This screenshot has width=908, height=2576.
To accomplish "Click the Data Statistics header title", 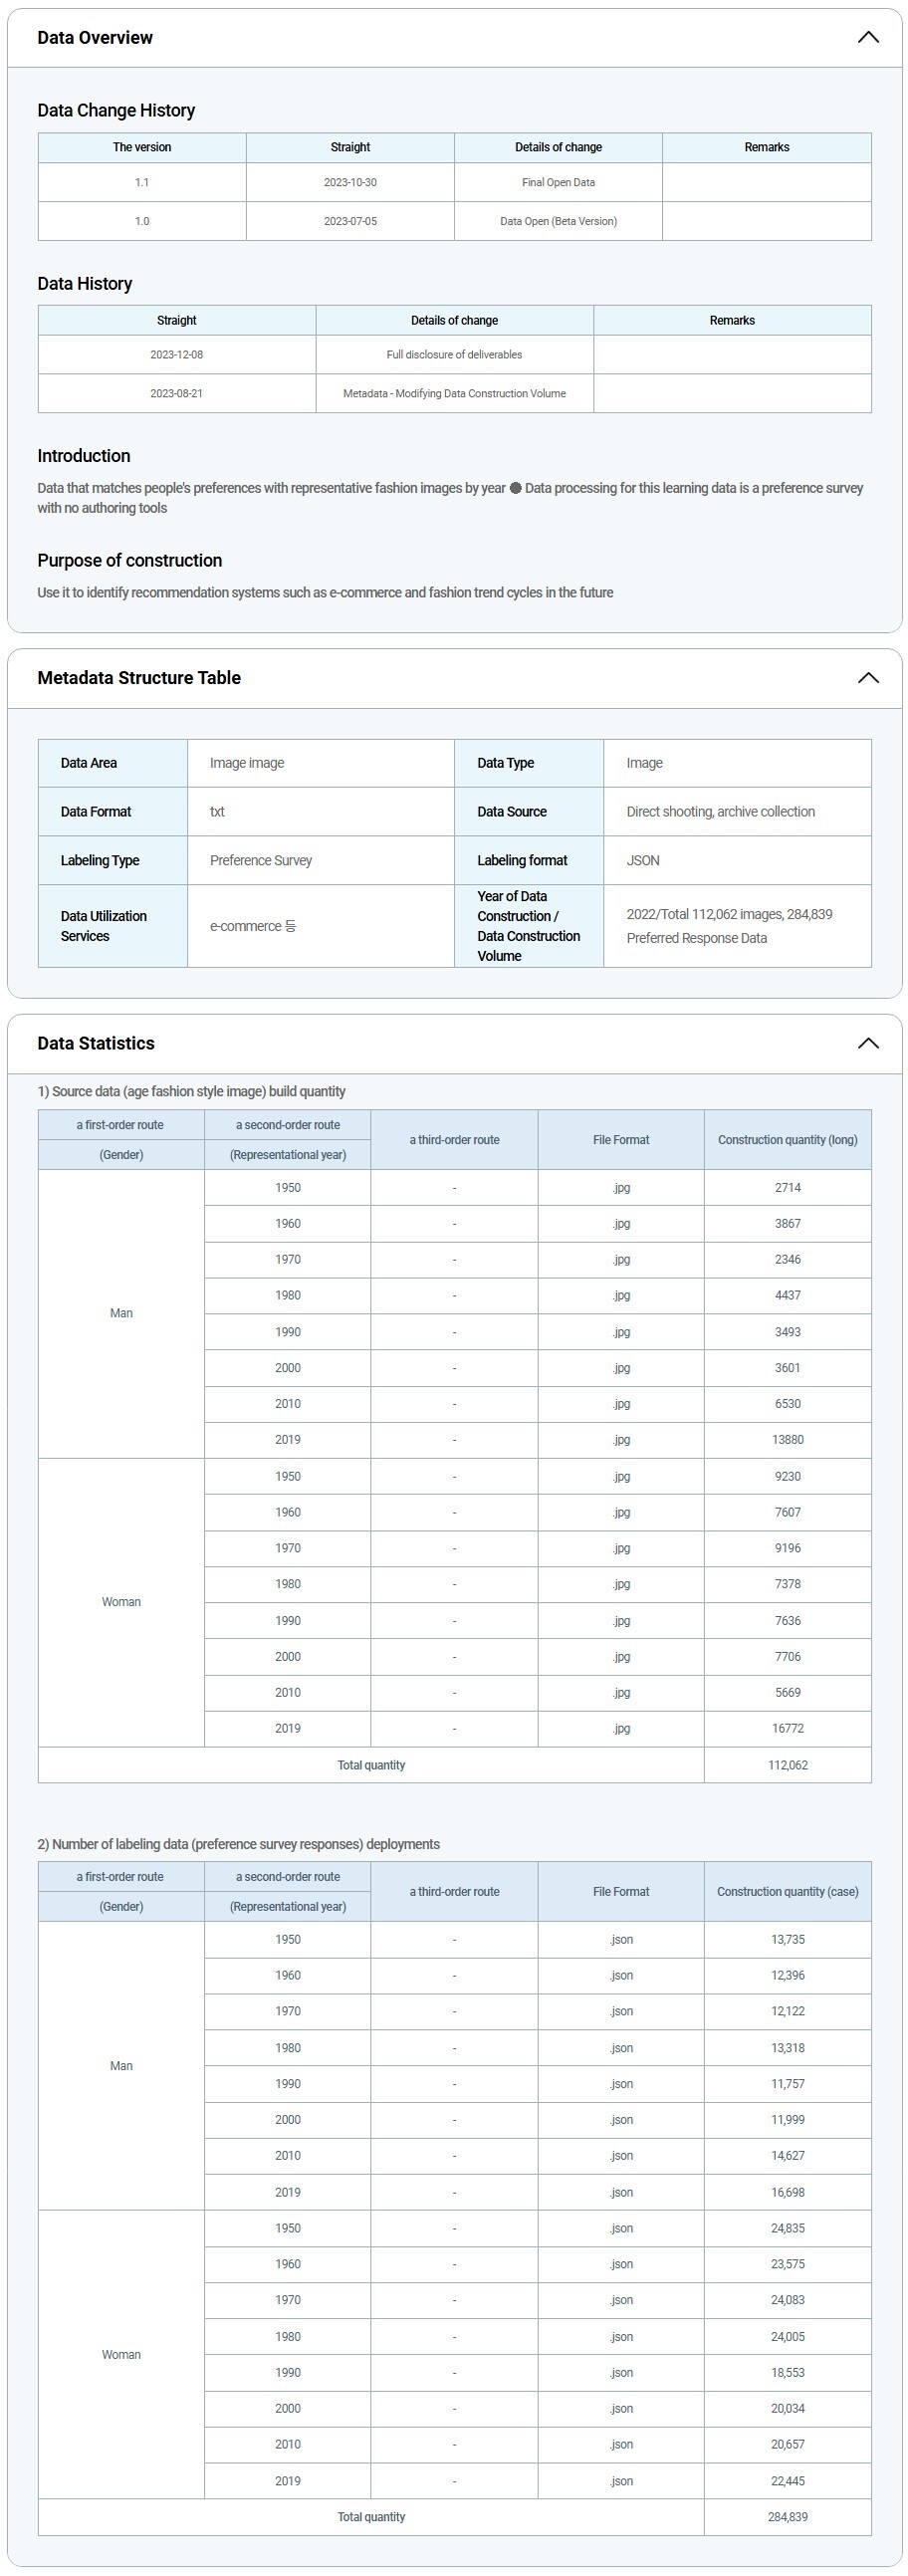I will click(96, 1043).
